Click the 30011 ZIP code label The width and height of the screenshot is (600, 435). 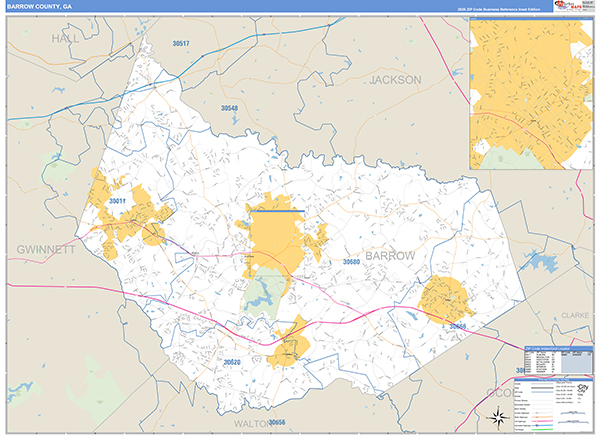pos(117,201)
